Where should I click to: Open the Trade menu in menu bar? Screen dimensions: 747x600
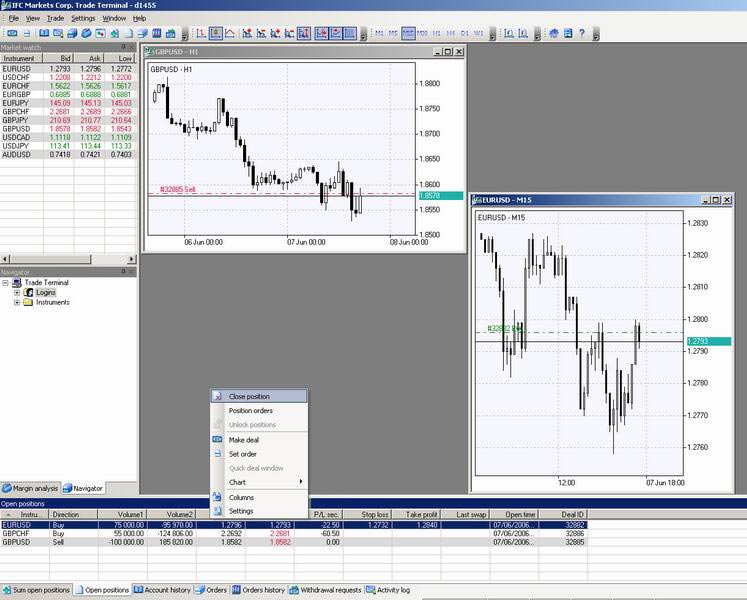(x=55, y=18)
